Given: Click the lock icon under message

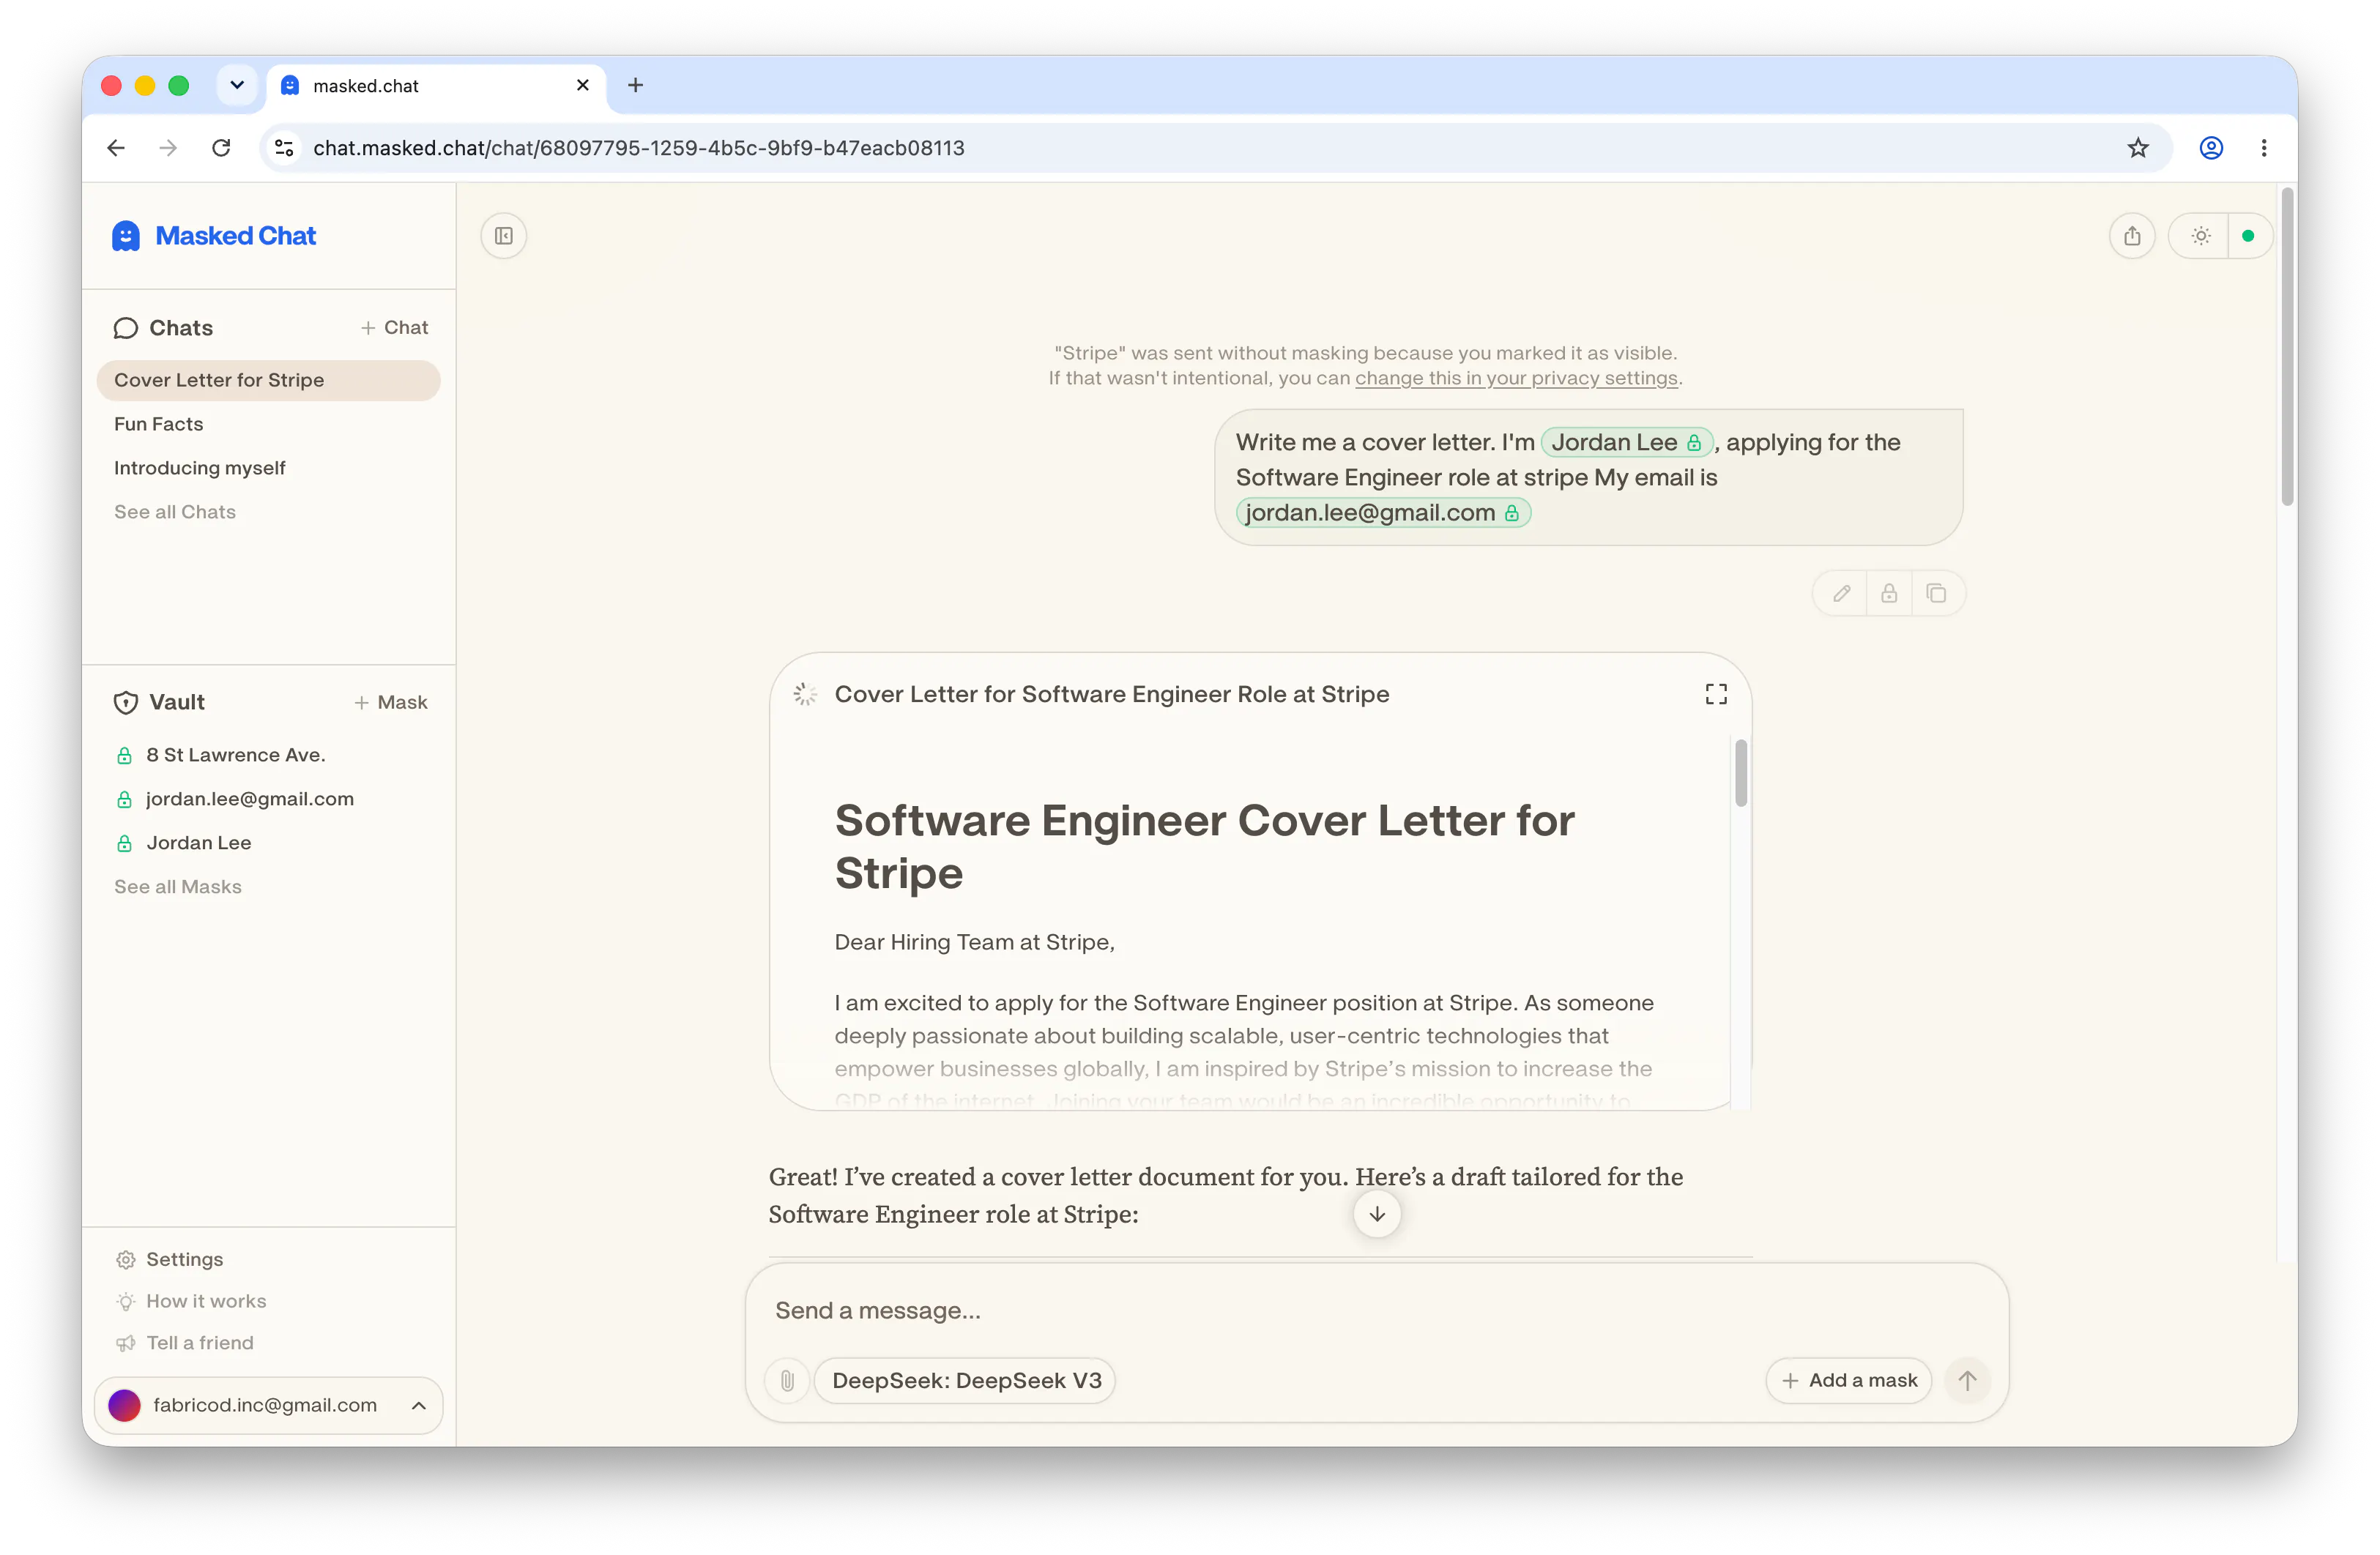Looking at the screenshot, I should click(1888, 594).
